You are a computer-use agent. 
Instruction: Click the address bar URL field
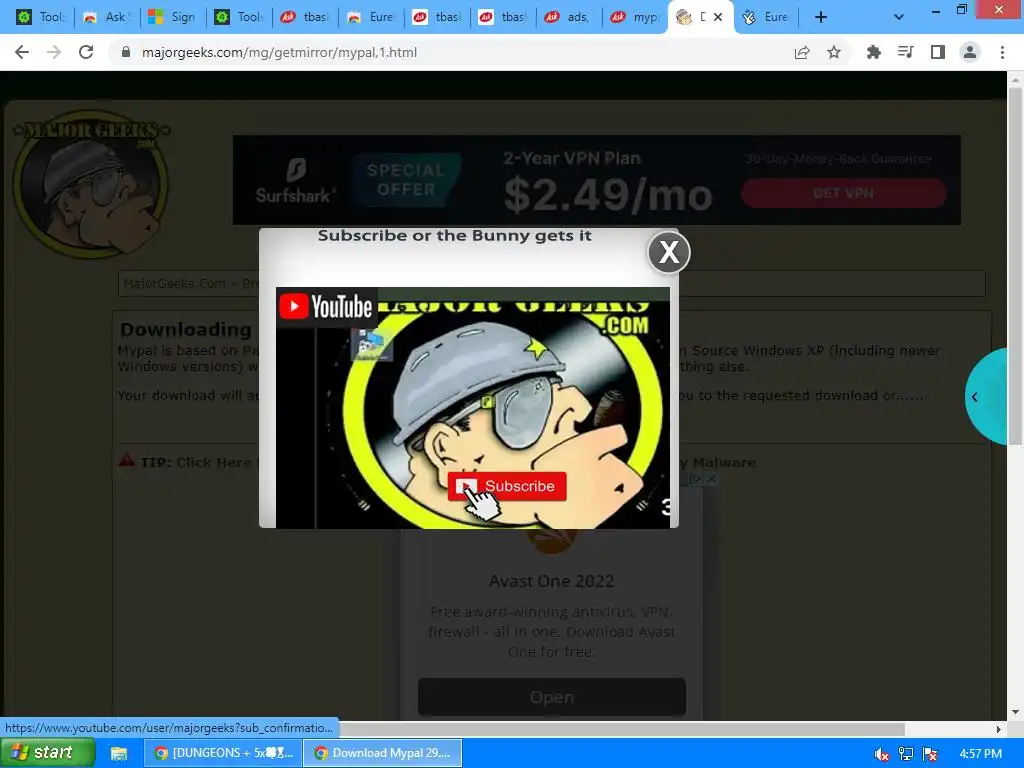click(451, 52)
